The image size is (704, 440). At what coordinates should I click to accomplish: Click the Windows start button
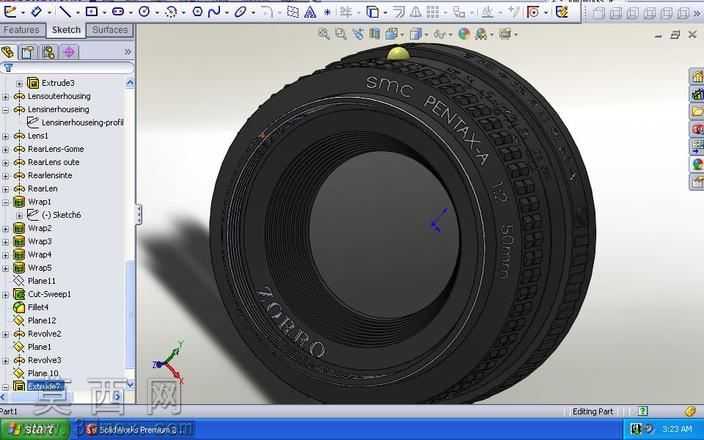(x=35, y=429)
